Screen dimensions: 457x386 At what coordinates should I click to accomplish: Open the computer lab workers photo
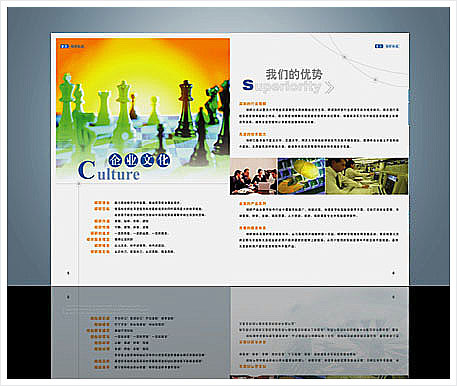(367, 176)
